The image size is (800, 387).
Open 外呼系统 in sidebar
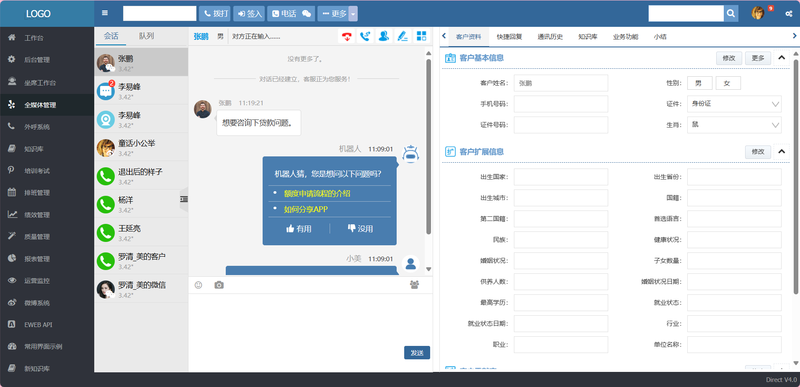tap(47, 126)
